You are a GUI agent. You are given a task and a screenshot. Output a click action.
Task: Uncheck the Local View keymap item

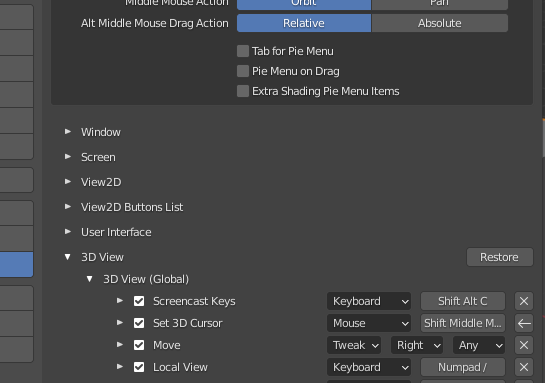(139, 367)
